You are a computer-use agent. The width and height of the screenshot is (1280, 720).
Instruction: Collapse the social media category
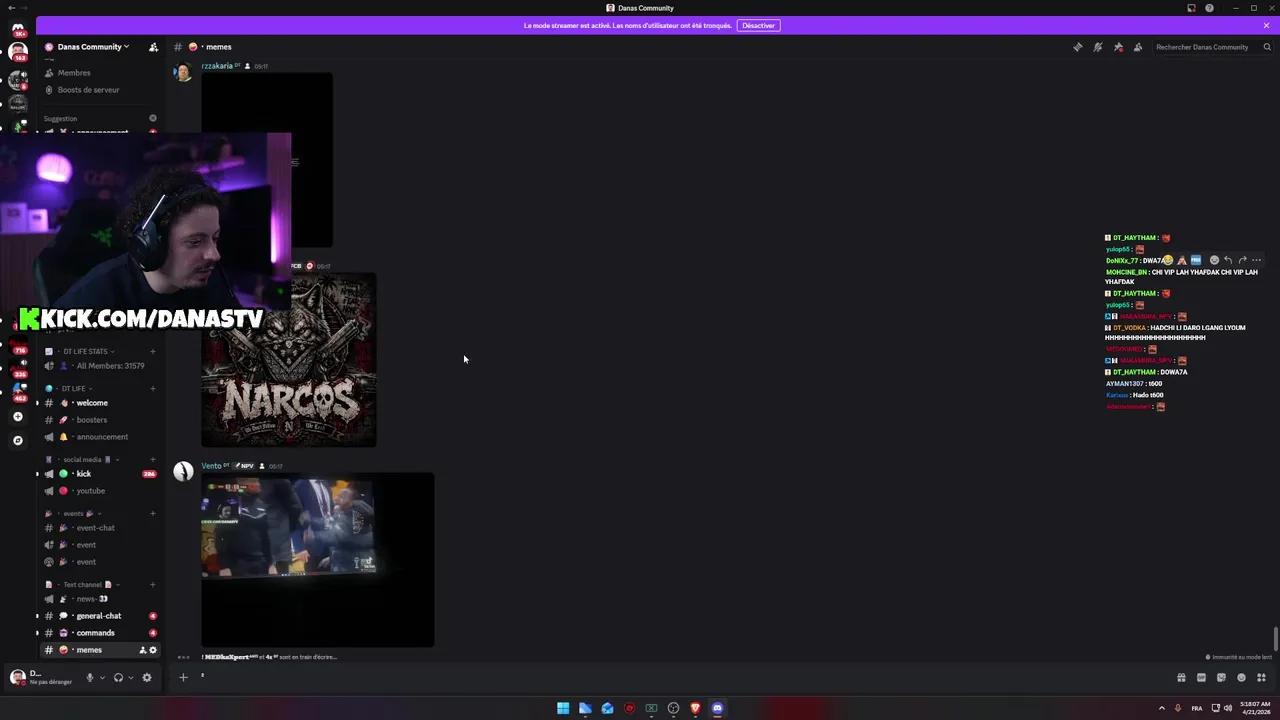pos(82,459)
